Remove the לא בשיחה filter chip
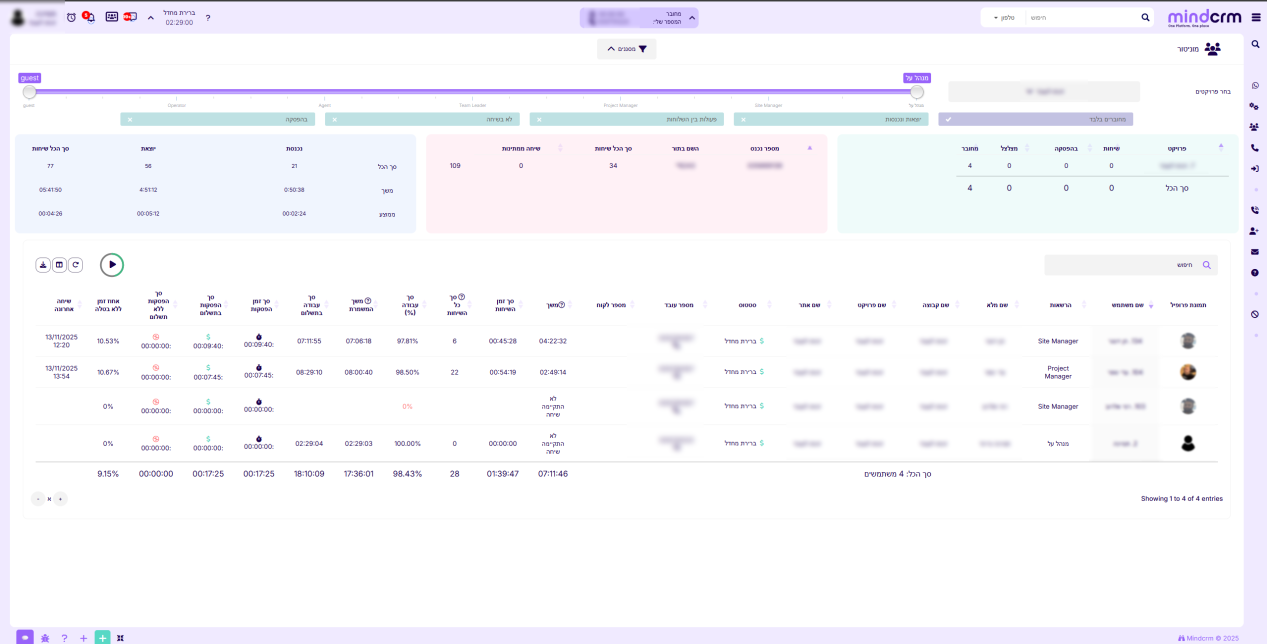Screen dimensions: 1267x644 334,118
